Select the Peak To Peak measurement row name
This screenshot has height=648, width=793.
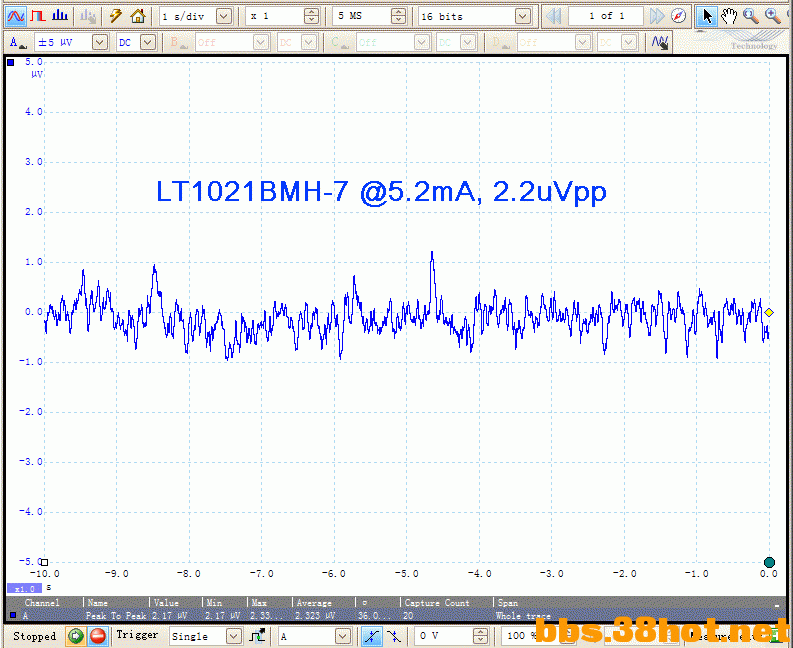pos(116,616)
